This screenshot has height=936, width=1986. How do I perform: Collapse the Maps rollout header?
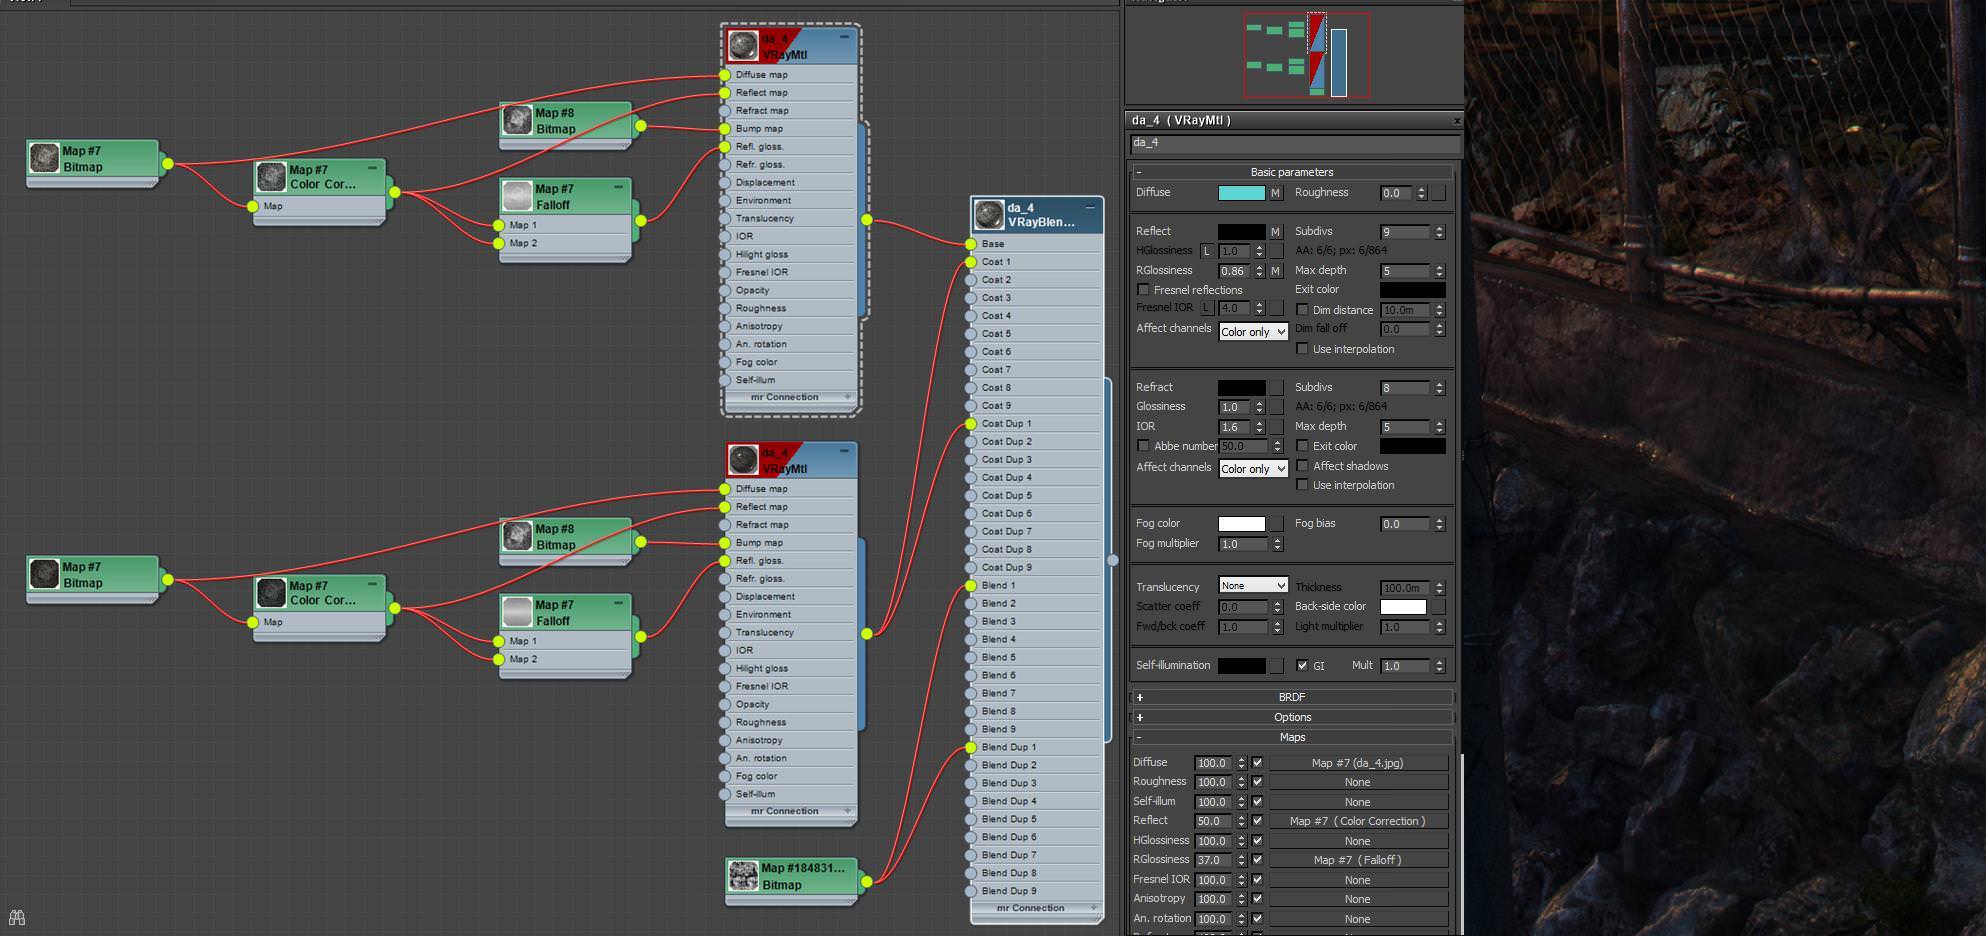click(x=1291, y=737)
